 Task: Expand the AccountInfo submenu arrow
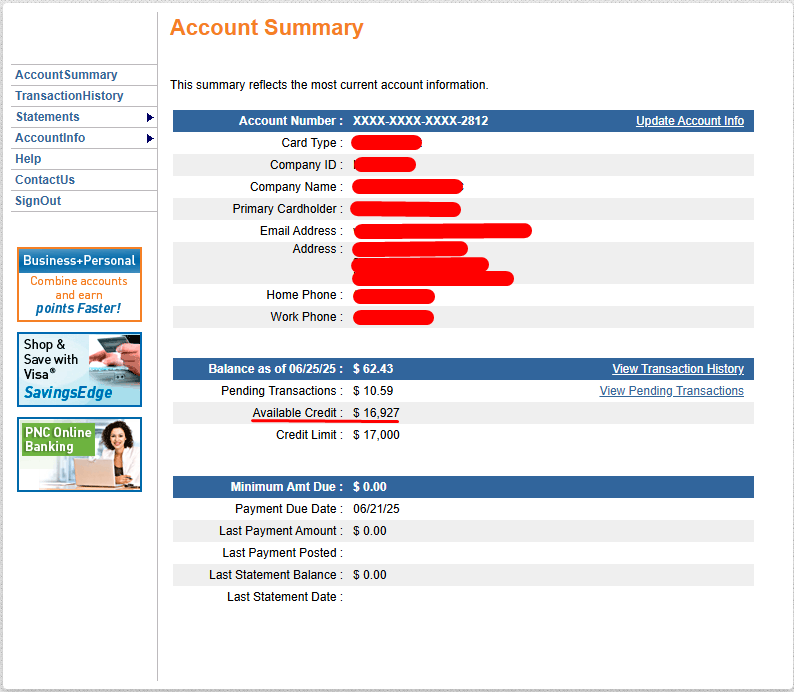point(150,138)
